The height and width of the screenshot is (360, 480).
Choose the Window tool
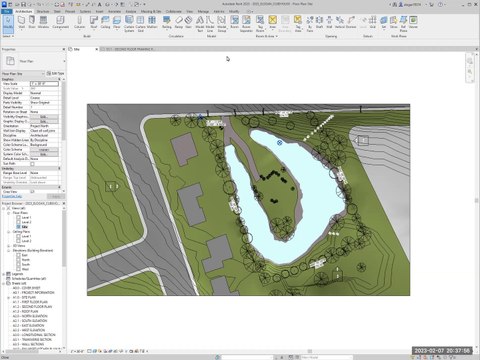tap(43, 22)
